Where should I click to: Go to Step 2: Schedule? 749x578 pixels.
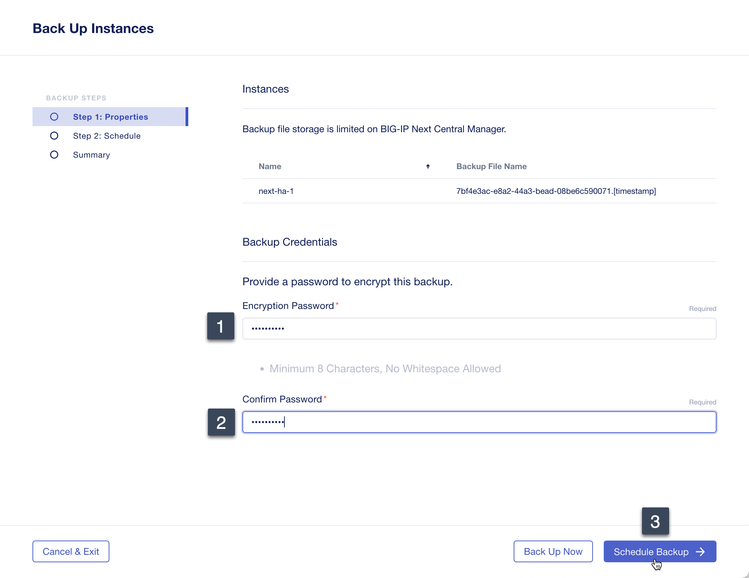pyautogui.click(x=107, y=136)
